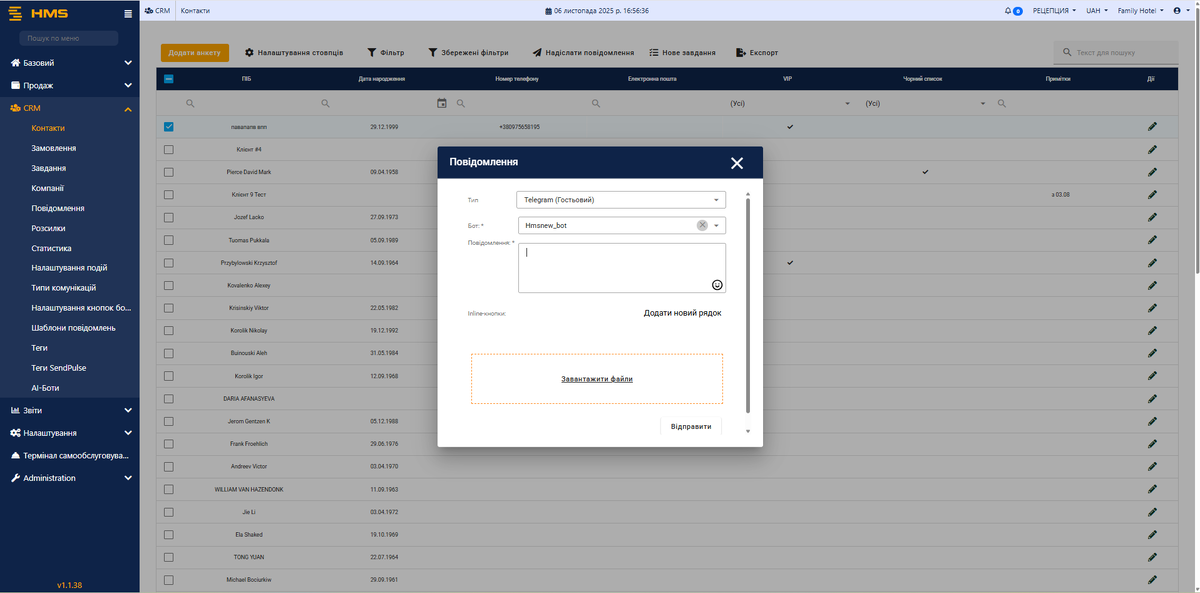Click the Повідомлення text area
Viewport: 1200px width, 593px height.
point(615,267)
